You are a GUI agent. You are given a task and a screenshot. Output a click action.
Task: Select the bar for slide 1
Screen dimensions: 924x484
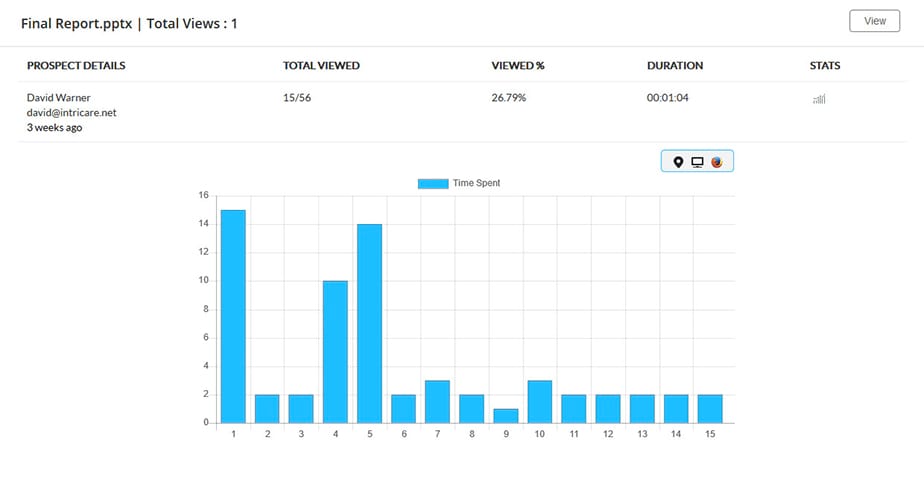(x=233, y=317)
